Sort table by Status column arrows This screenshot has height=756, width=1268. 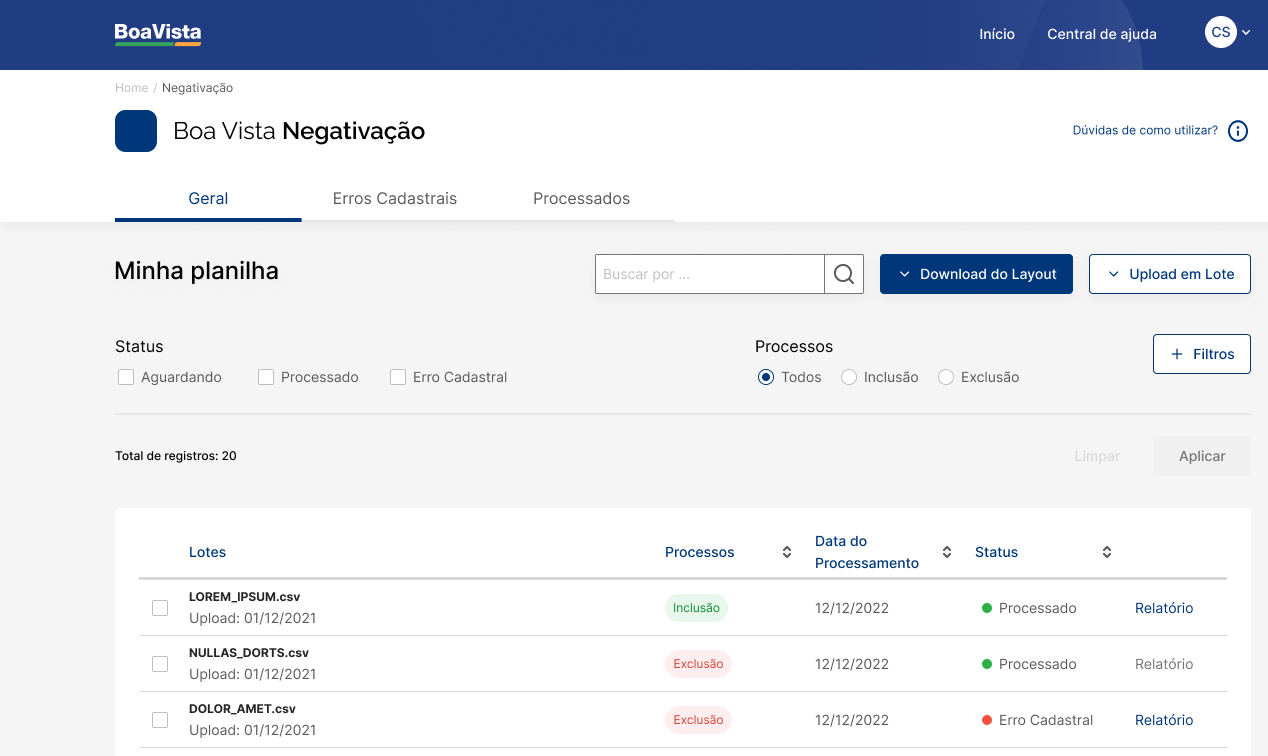point(1107,552)
